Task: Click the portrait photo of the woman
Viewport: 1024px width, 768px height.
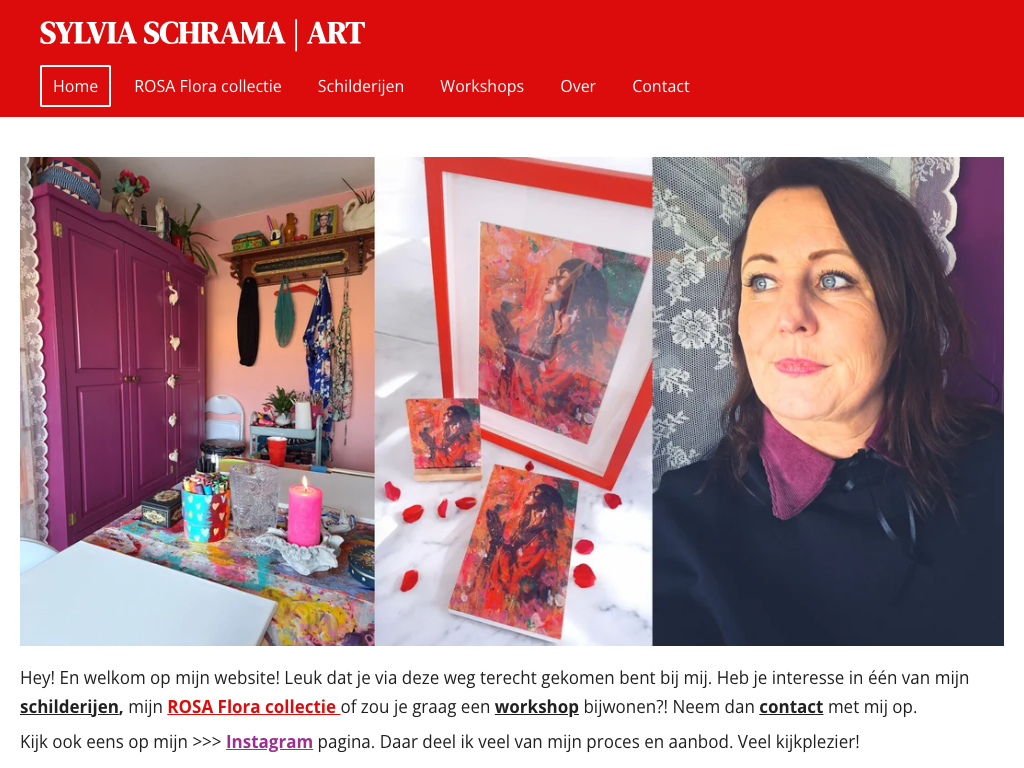Action: point(828,401)
